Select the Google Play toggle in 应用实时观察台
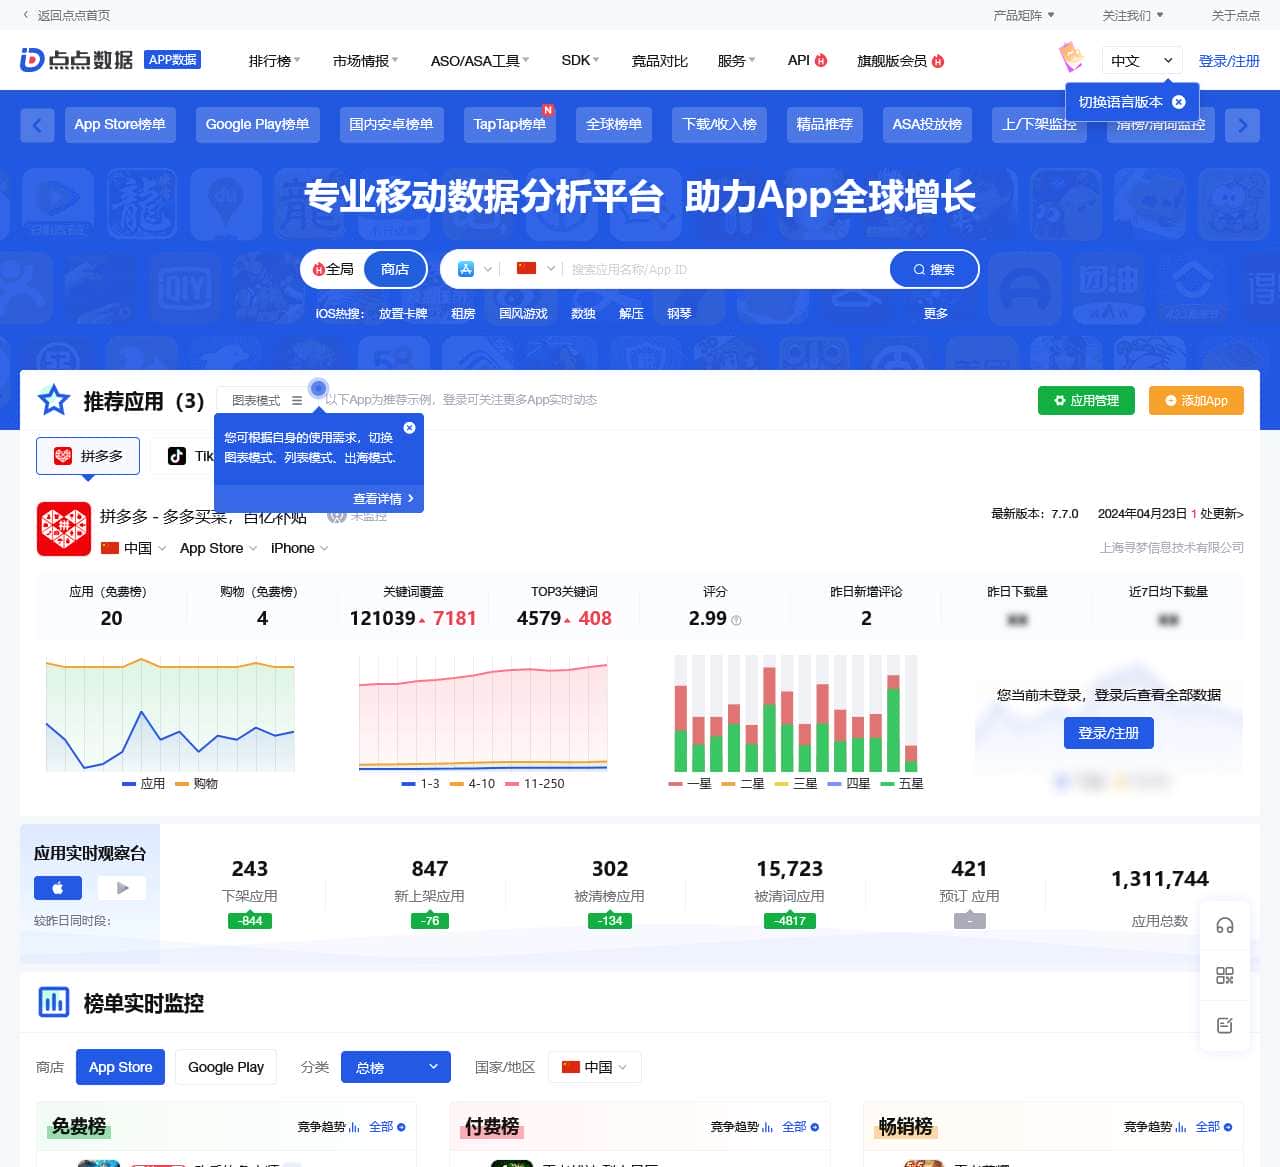Screen dimensions: 1280x1167 point(122,887)
